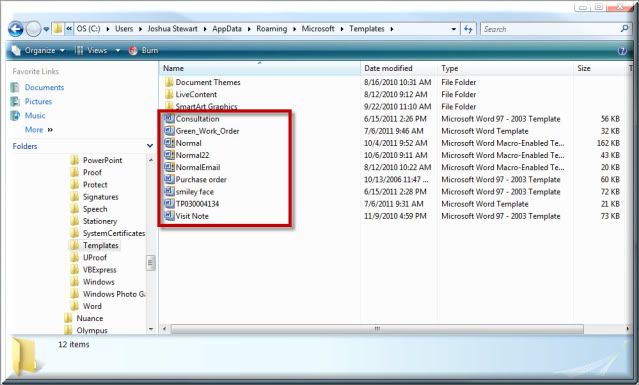This screenshot has height=385, width=639.
Task: Expand the arrow after Microsoft breadcrumb
Action: pos(342,29)
